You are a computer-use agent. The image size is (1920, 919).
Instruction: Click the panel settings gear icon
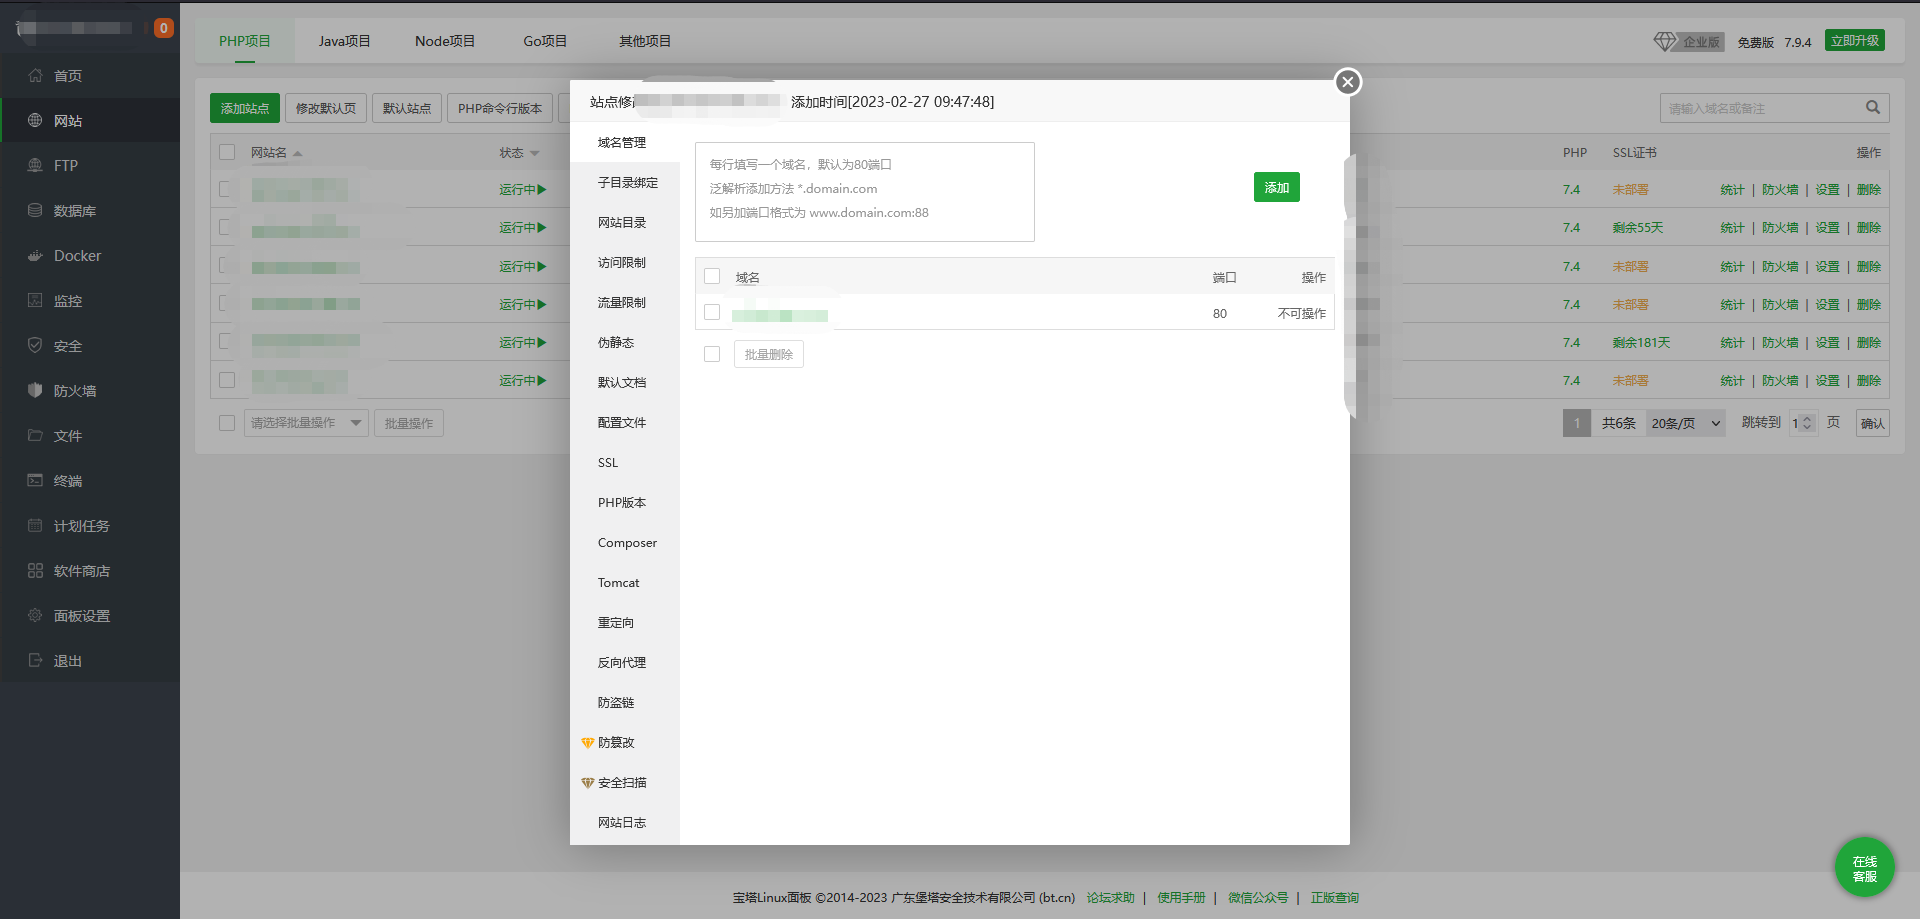point(35,616)
